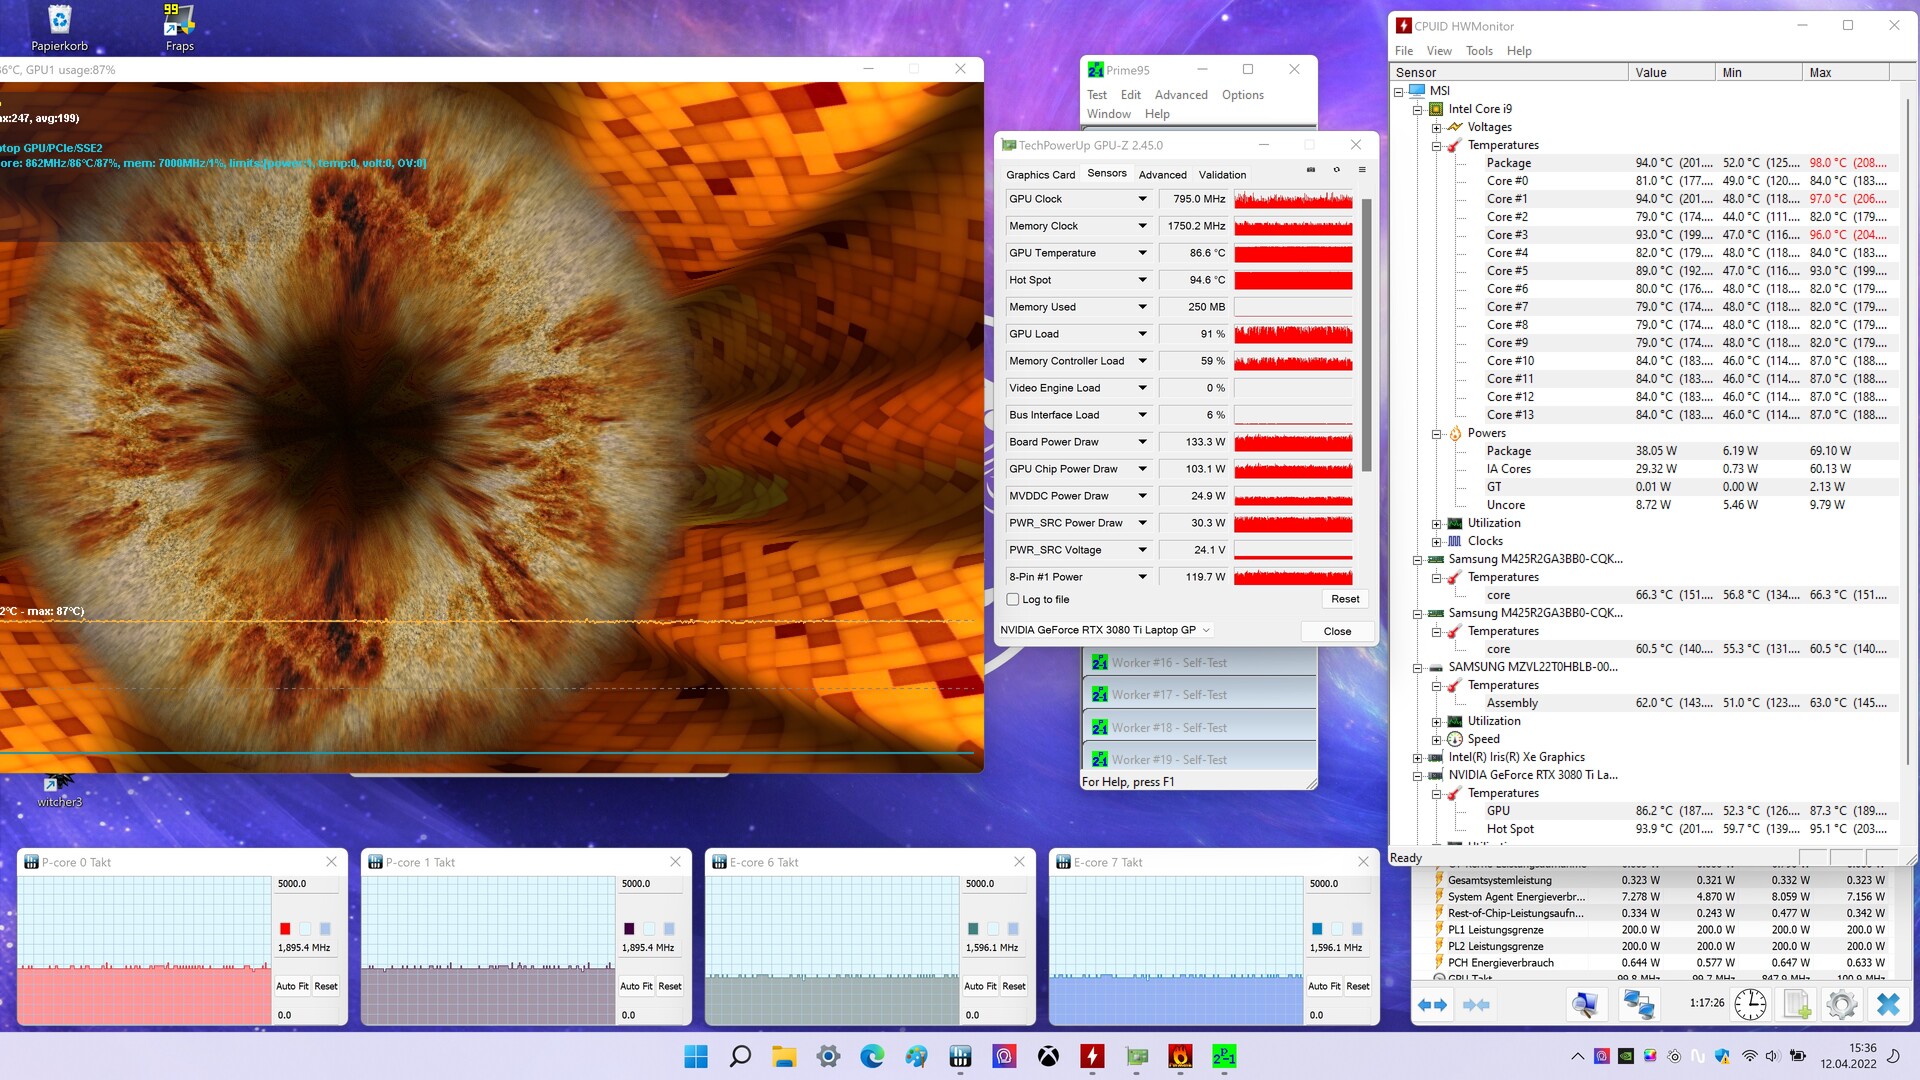This screenshot has width=1920, height=1080.
Task: Click GPU-Z sensors vertical scrollbar
Action: 1366,335
